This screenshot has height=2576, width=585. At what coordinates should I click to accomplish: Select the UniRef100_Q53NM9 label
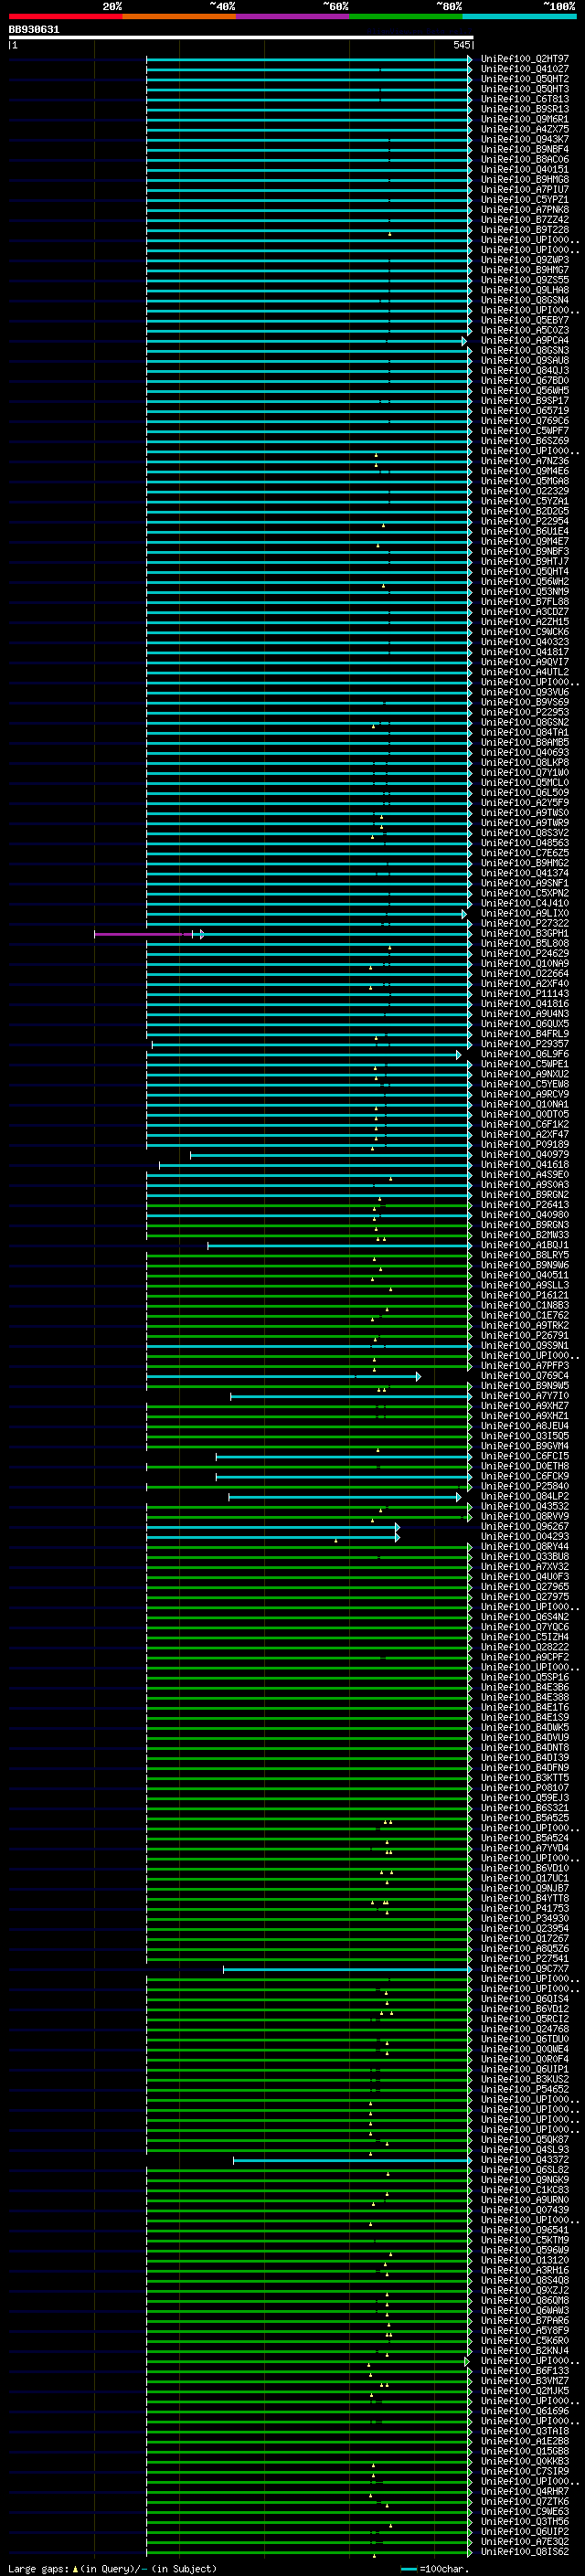(x=525, y=592)
